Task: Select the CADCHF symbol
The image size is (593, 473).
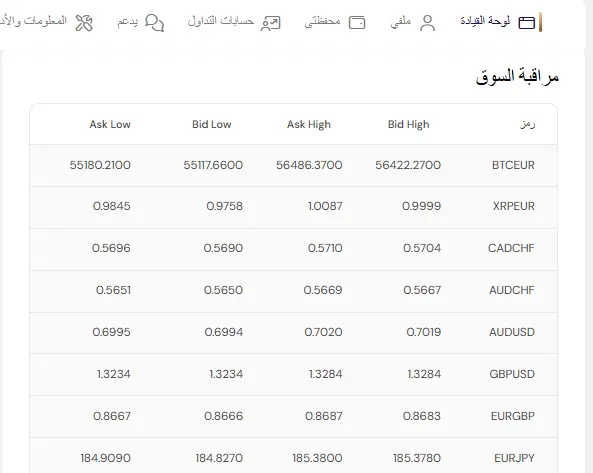Action: [511, 248]
